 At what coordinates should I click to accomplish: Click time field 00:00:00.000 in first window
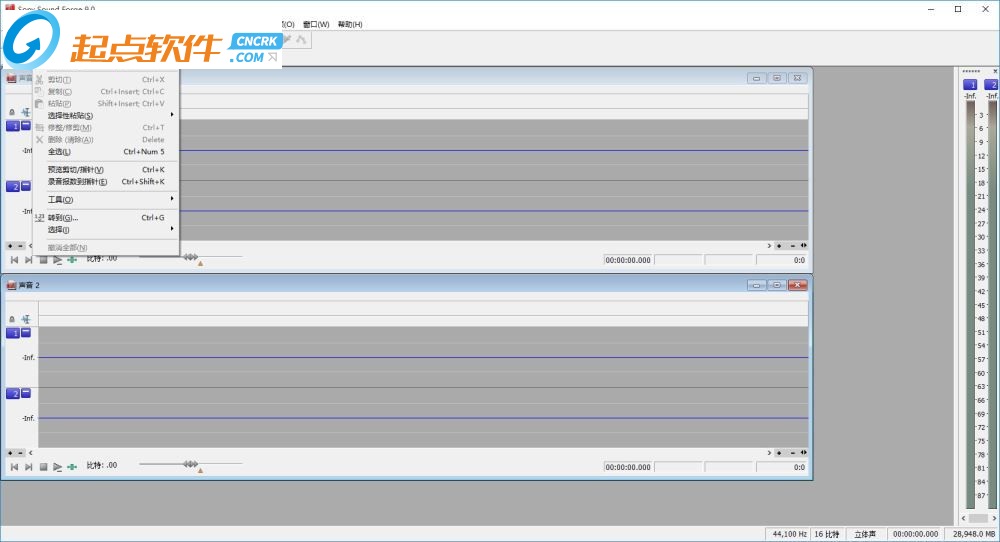pos(628,260)
